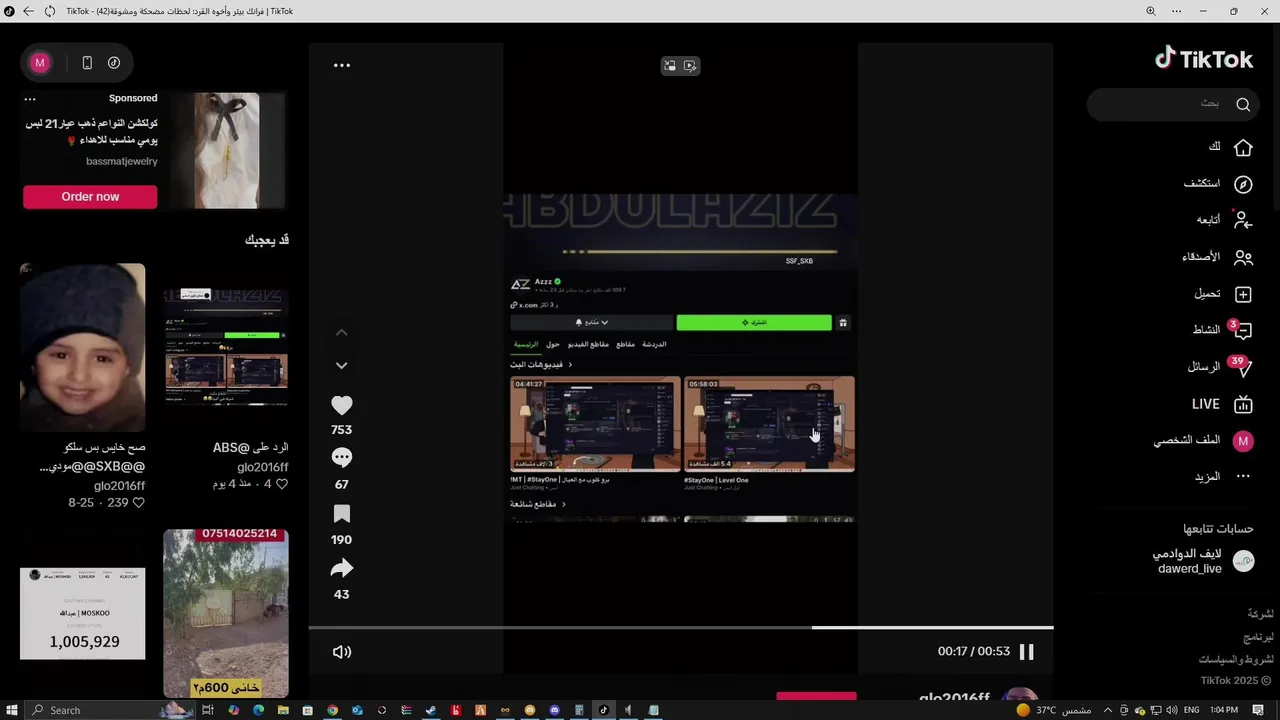Click the 1:04 PM clock
This screenshot has width=1280, height=720.
1224,710
